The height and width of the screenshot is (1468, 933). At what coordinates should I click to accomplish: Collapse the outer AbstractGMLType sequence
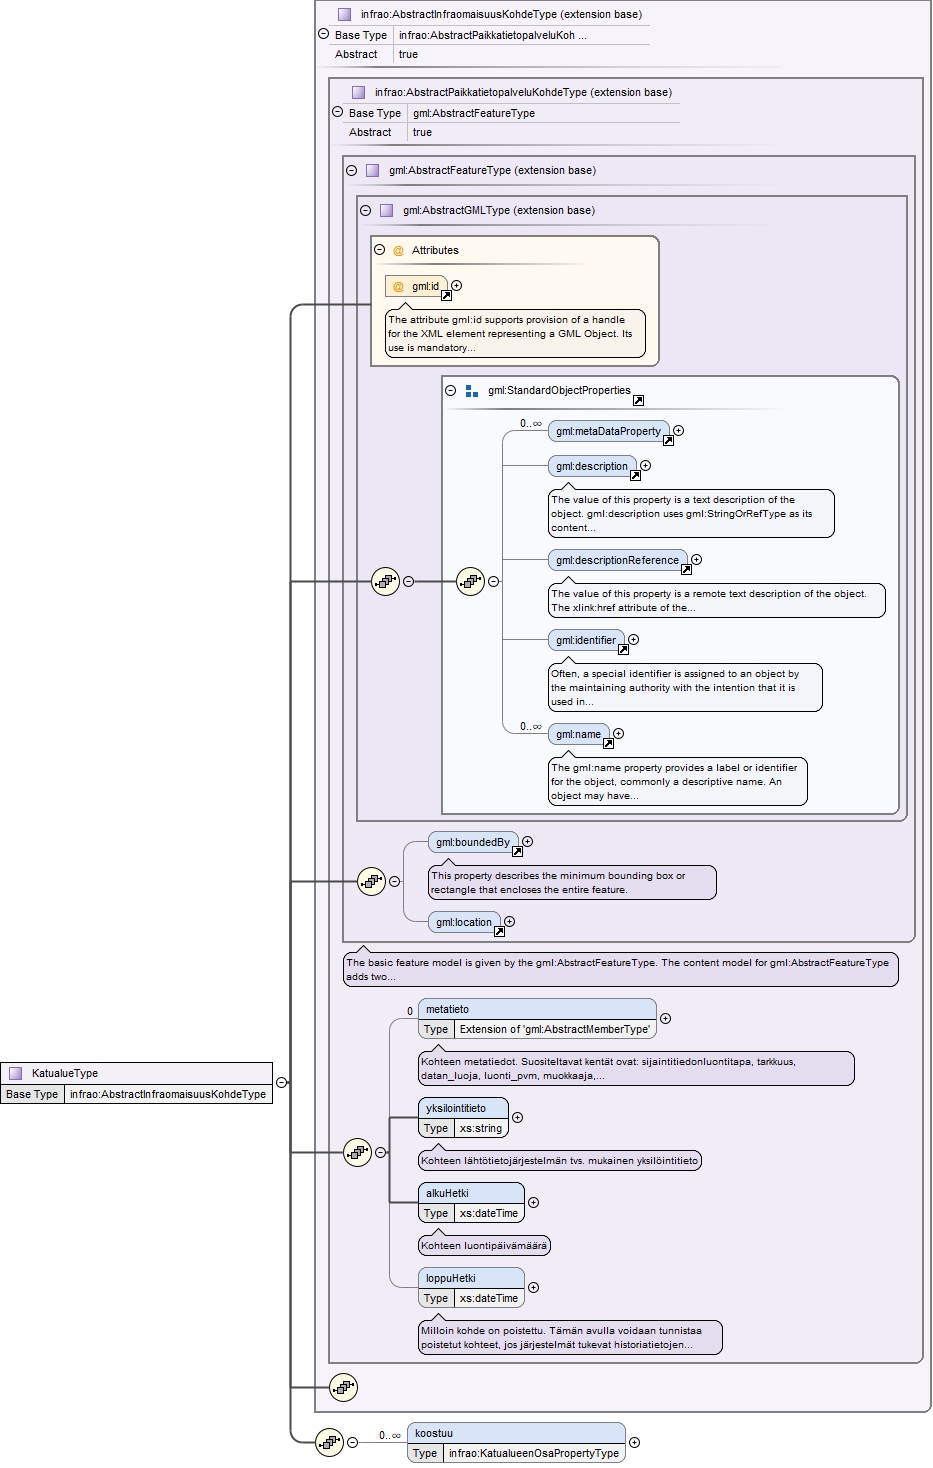(x=408, y=581)
